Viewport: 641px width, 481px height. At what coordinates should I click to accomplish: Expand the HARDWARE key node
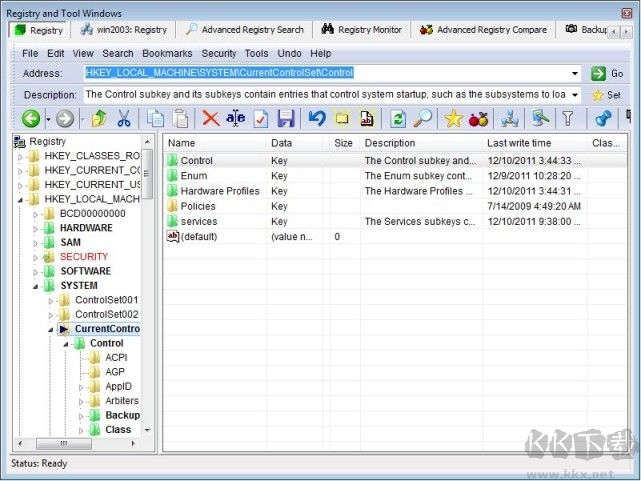point(35,228)
